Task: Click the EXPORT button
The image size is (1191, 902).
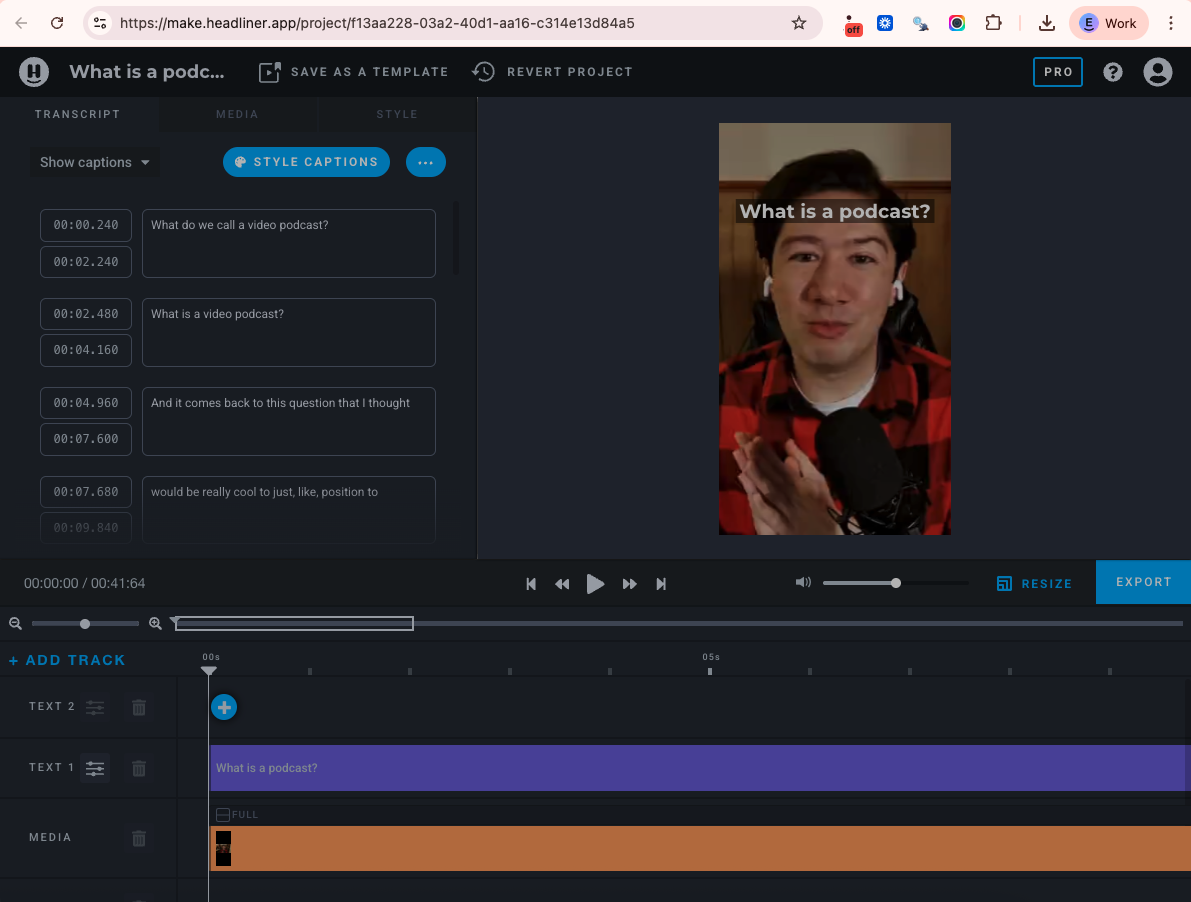Action: pos(1143,582)
